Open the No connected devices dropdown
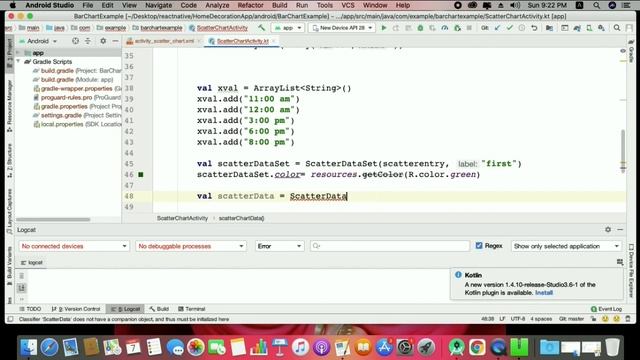Screen dimensions: 640x360 (74, 246)
